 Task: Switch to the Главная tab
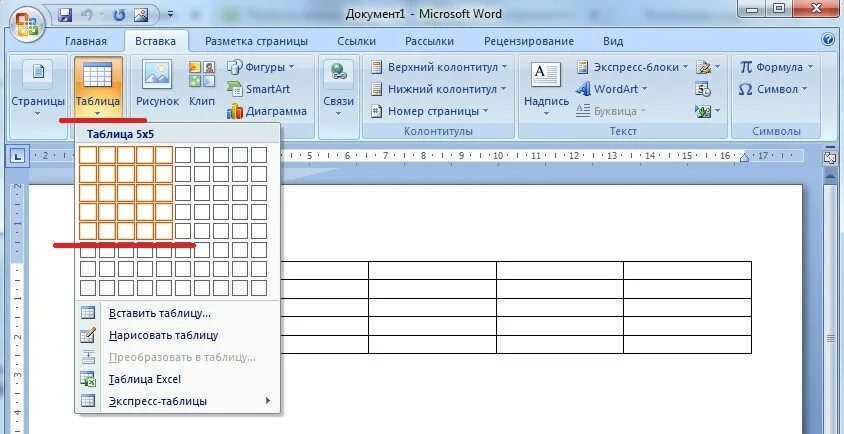click(86, 41)
